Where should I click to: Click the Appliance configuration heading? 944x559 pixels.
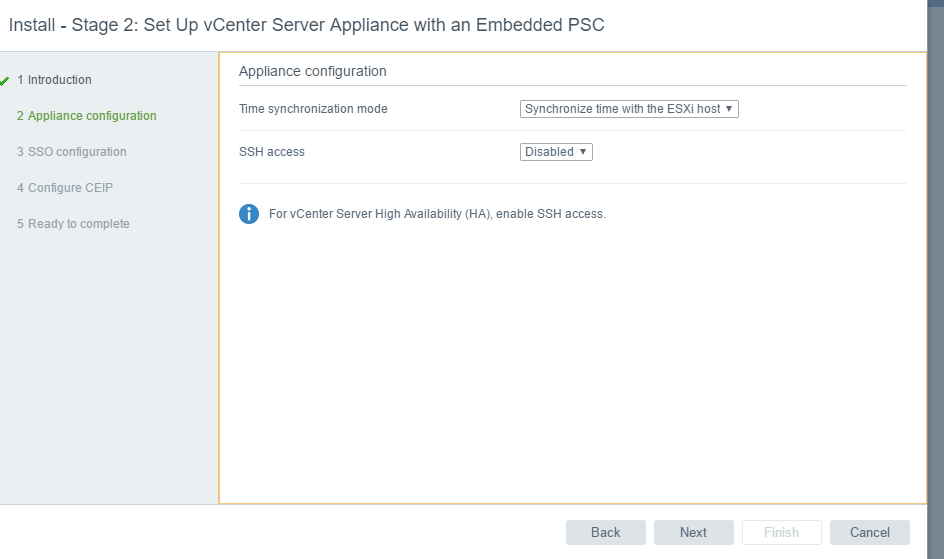[312, 71]
